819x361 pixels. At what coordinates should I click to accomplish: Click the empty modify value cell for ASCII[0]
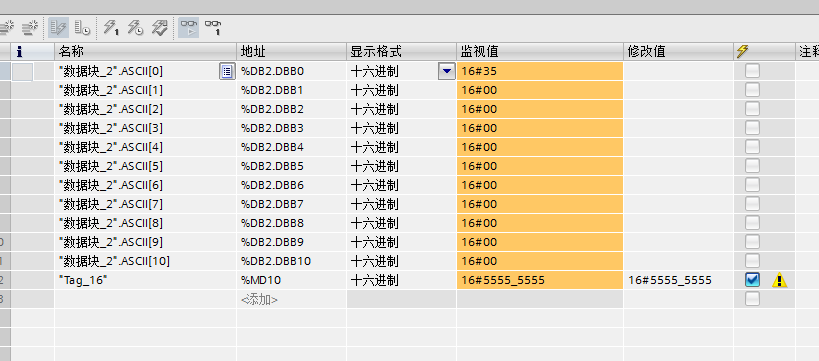click(678, 71)
